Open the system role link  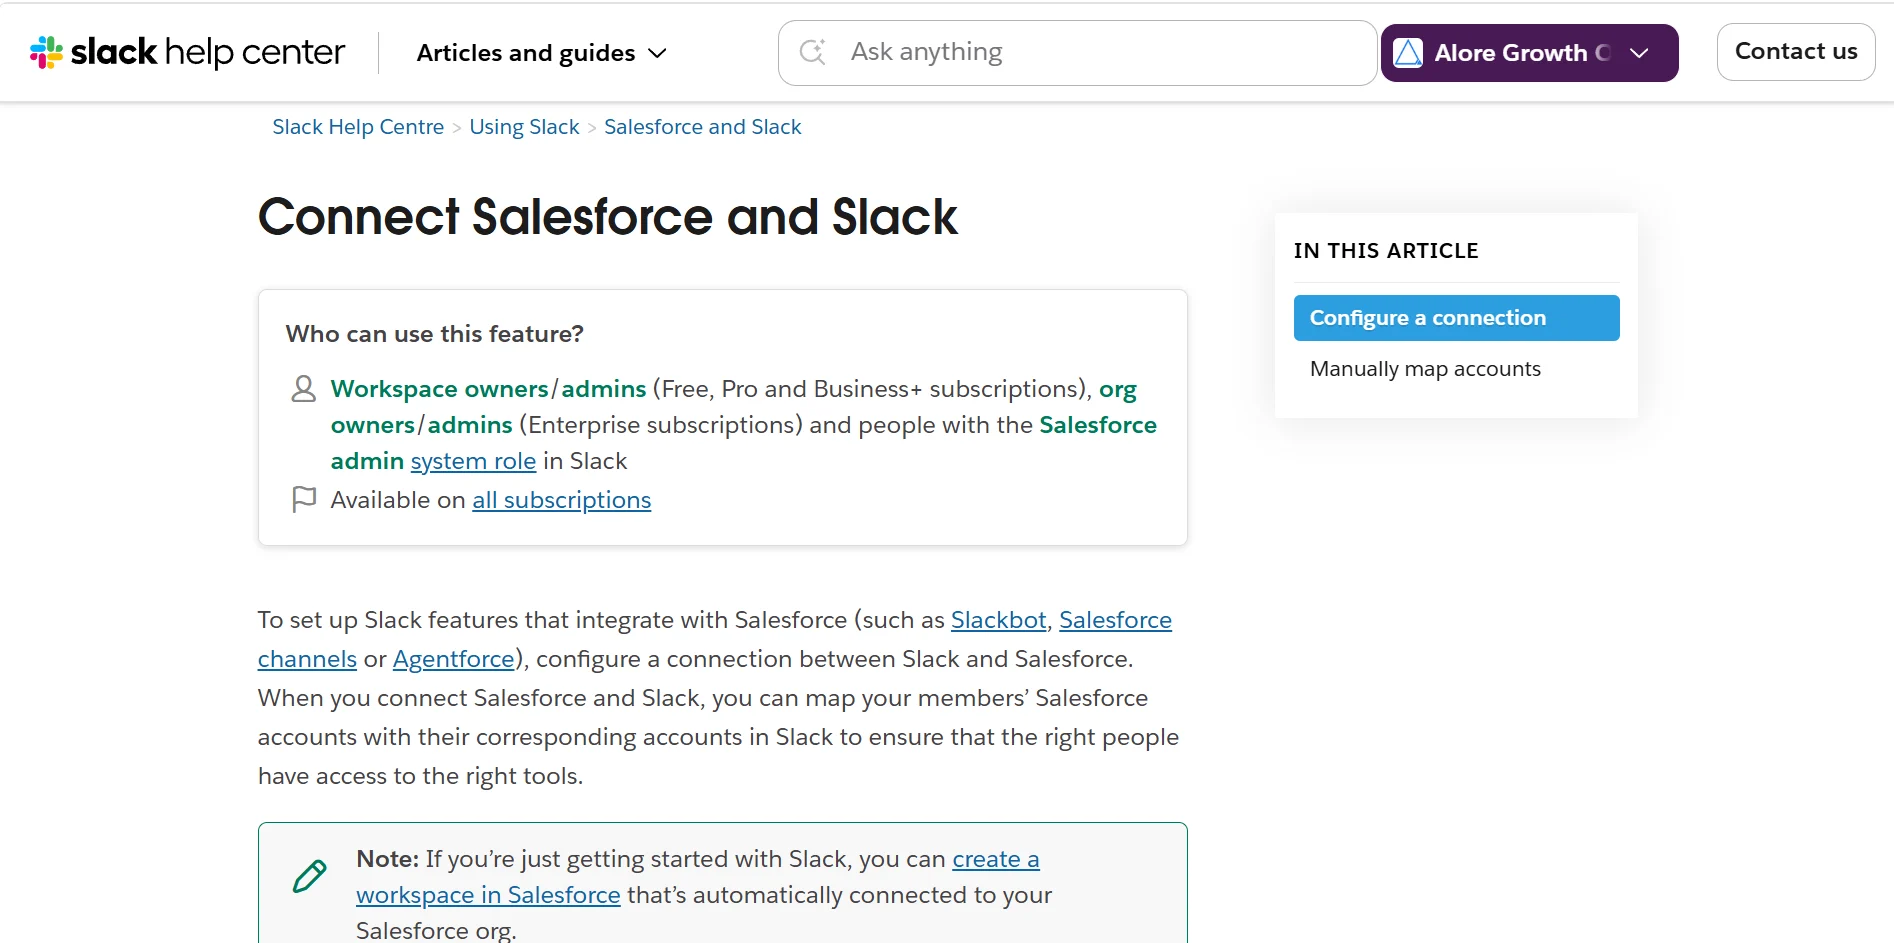click(x=473, y=461)
